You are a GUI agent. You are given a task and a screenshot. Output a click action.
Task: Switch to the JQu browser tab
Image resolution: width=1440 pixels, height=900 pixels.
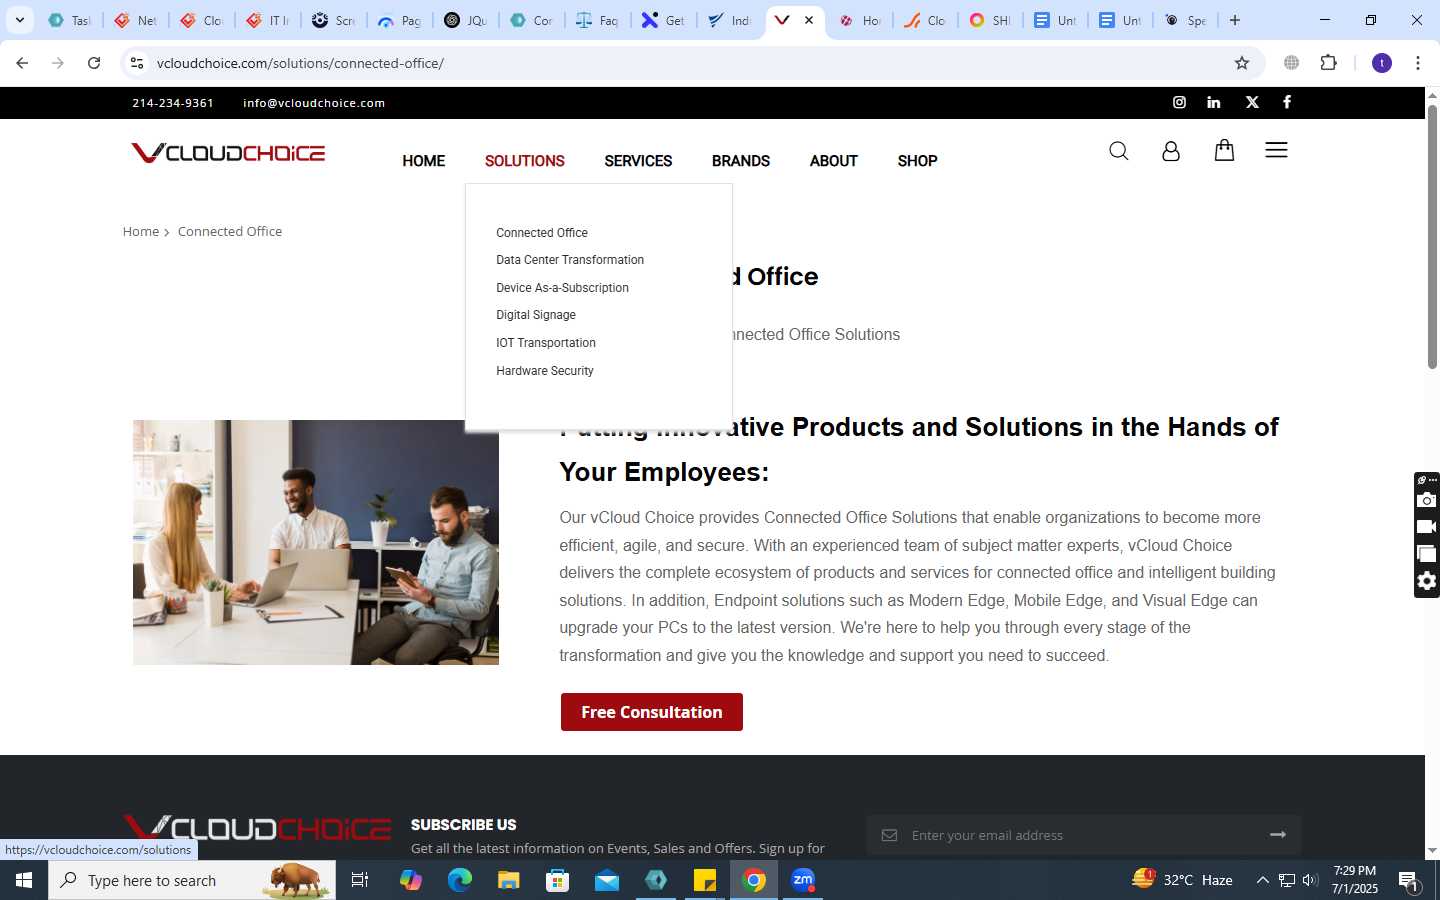[x=466, y=20]
